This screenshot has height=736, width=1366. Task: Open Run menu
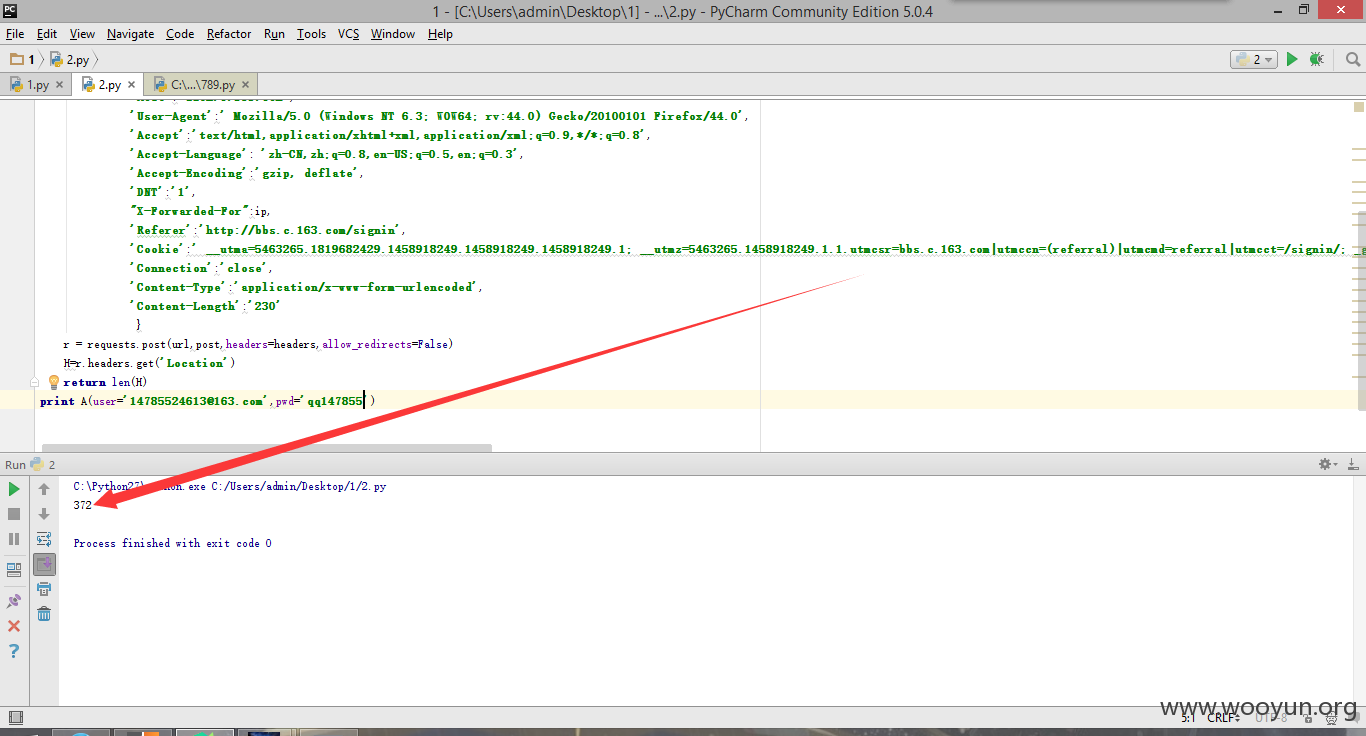(x=275, y=34)
